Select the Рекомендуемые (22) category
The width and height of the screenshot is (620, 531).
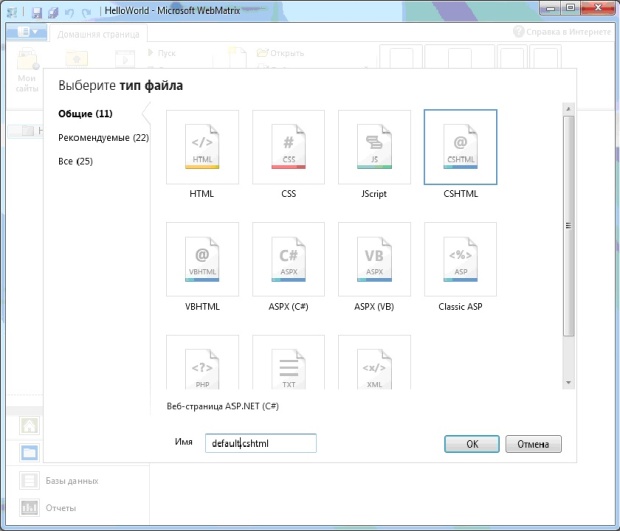pyautogui.click(x=104, y=138)
